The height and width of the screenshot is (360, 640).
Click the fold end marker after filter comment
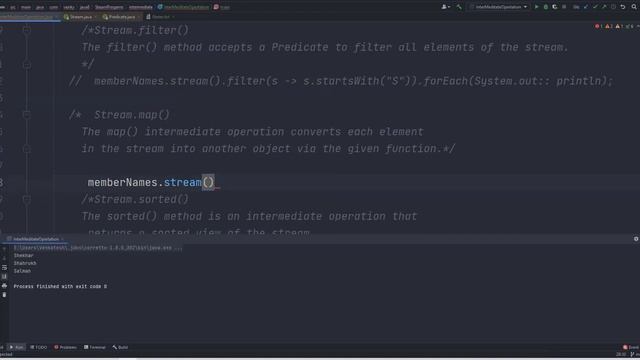point(27,64)
